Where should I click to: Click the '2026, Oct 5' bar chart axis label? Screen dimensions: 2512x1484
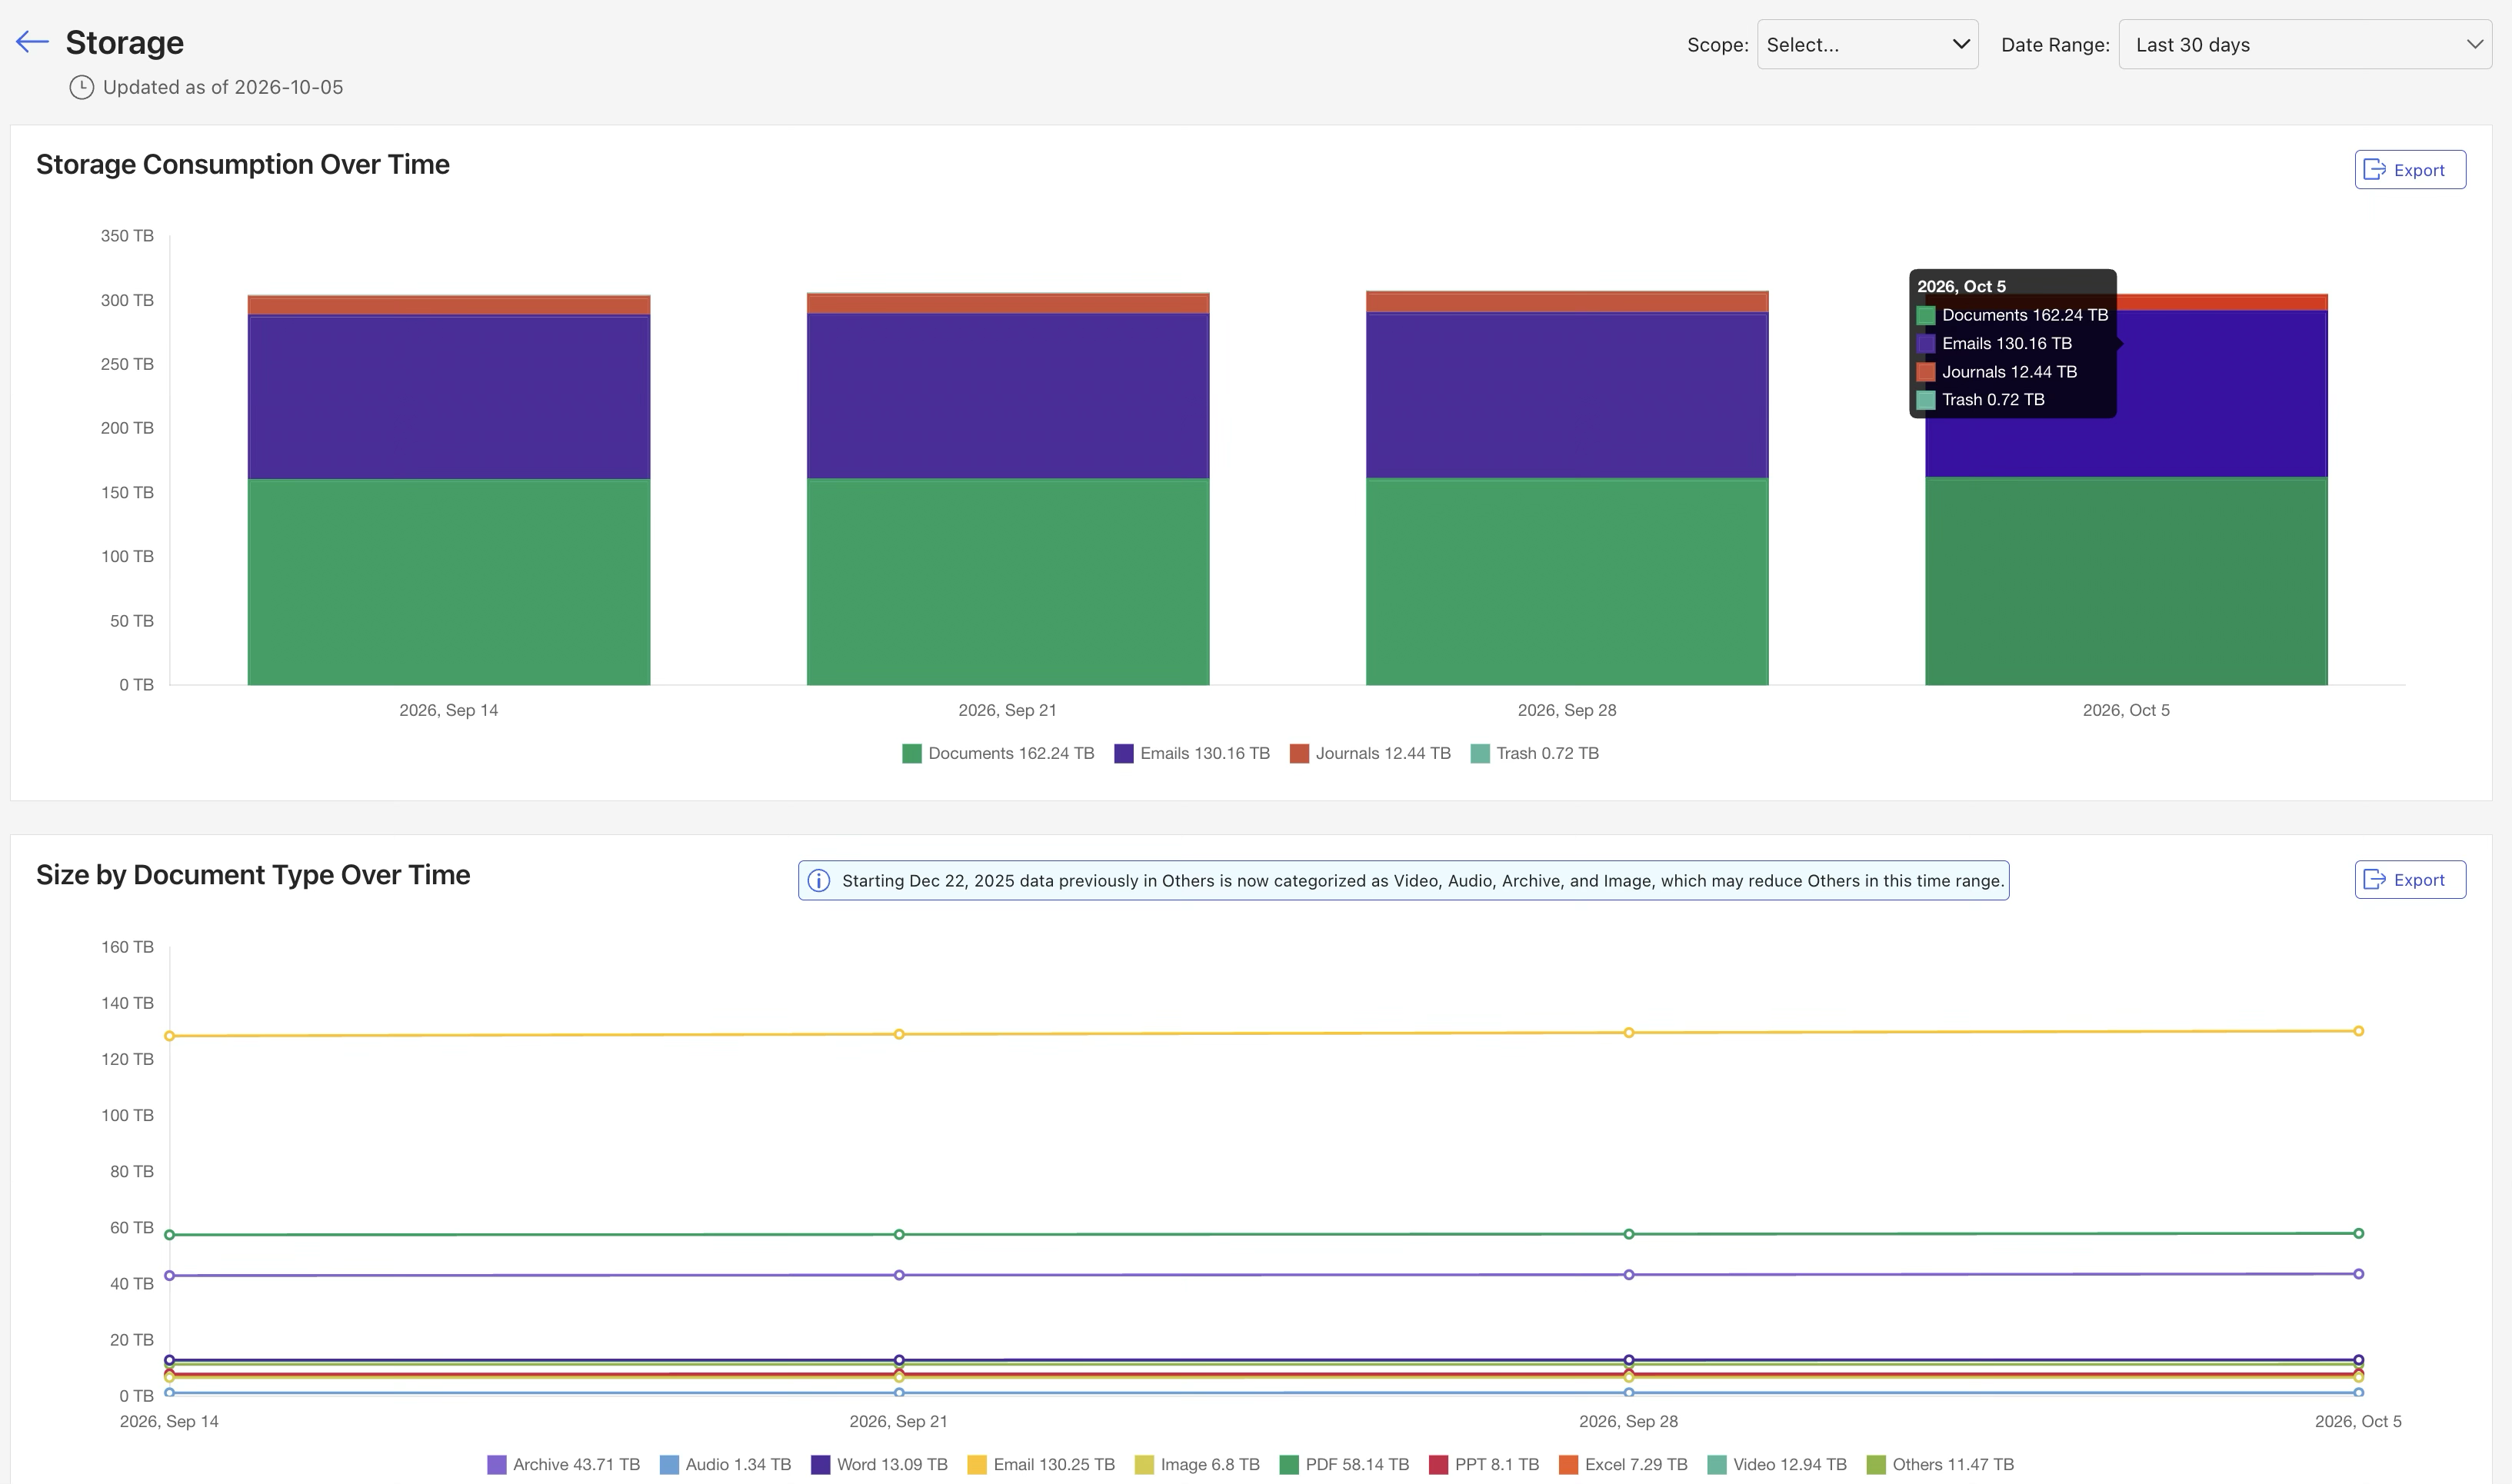point(2126,711)
